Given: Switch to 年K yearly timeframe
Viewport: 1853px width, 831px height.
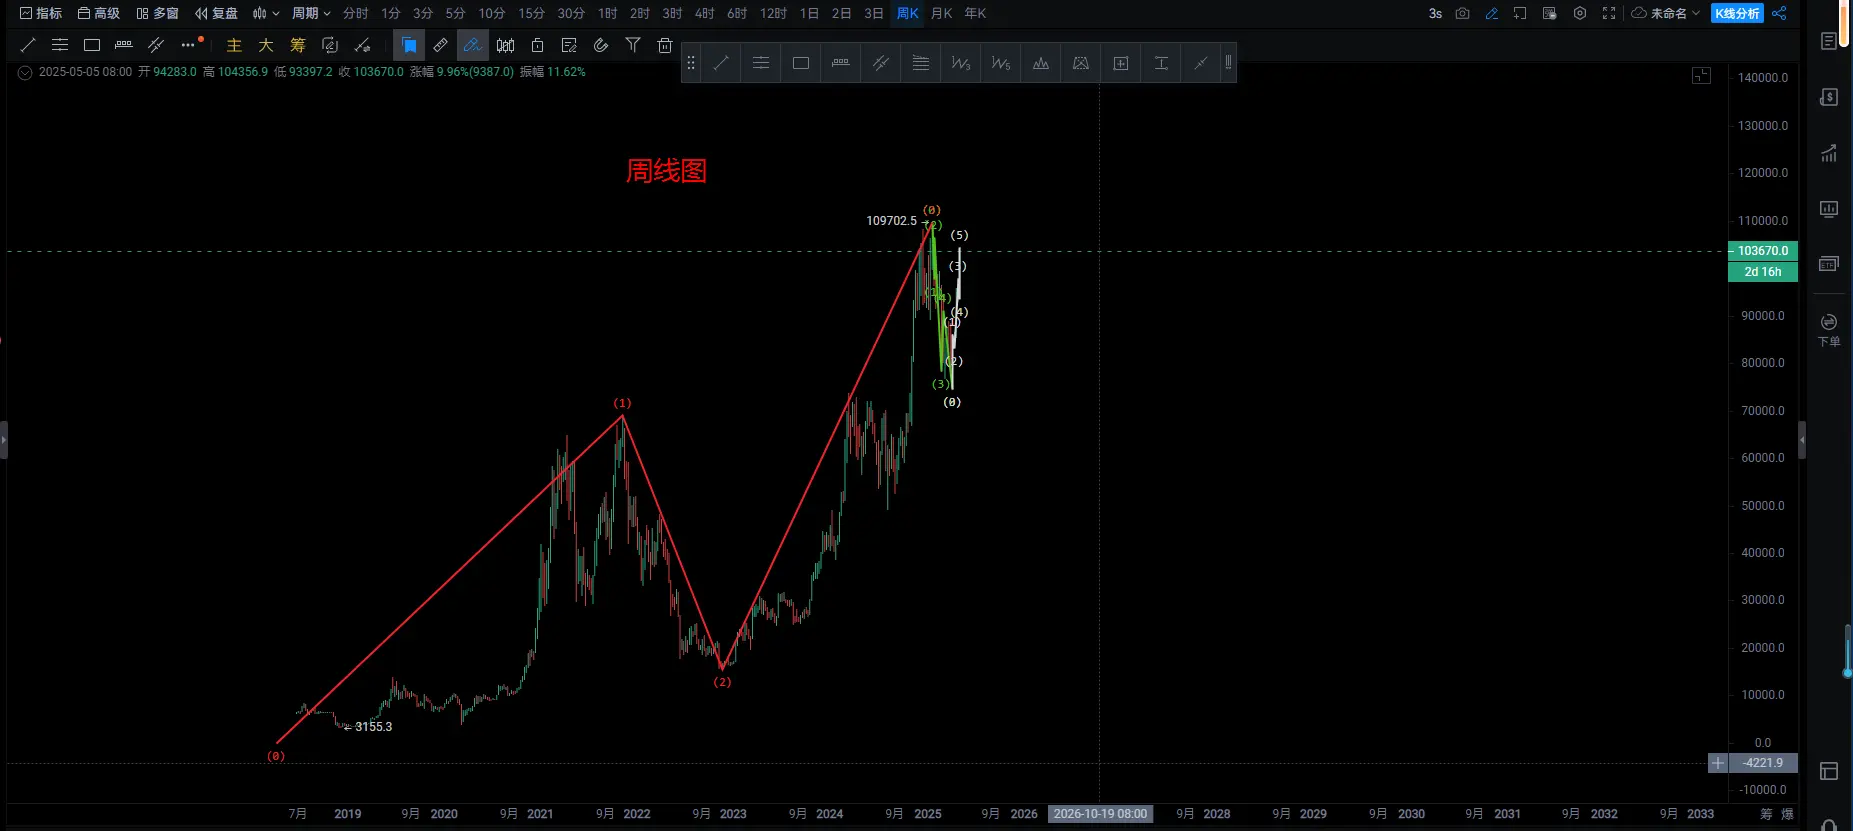Looking at the screenshot, I should coord(975,13).
